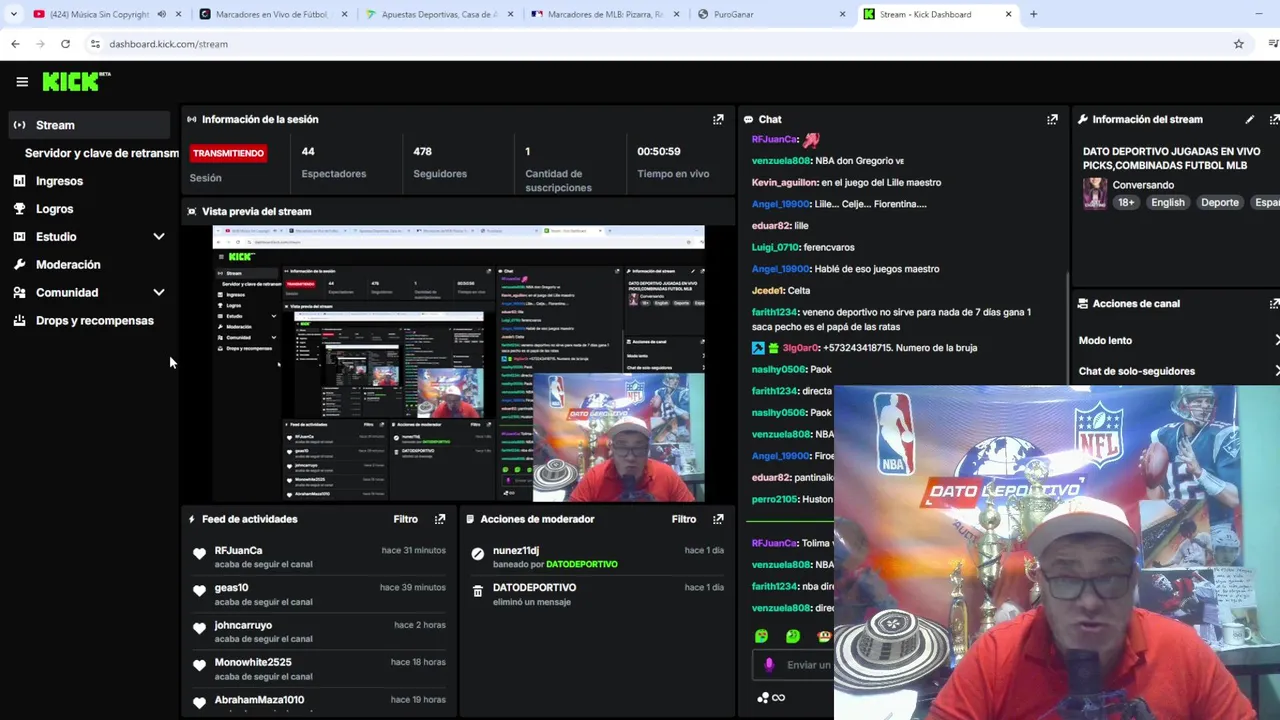Bookmark this page with star icon
1280x720 pixels.
click(x=1238, y=44)
